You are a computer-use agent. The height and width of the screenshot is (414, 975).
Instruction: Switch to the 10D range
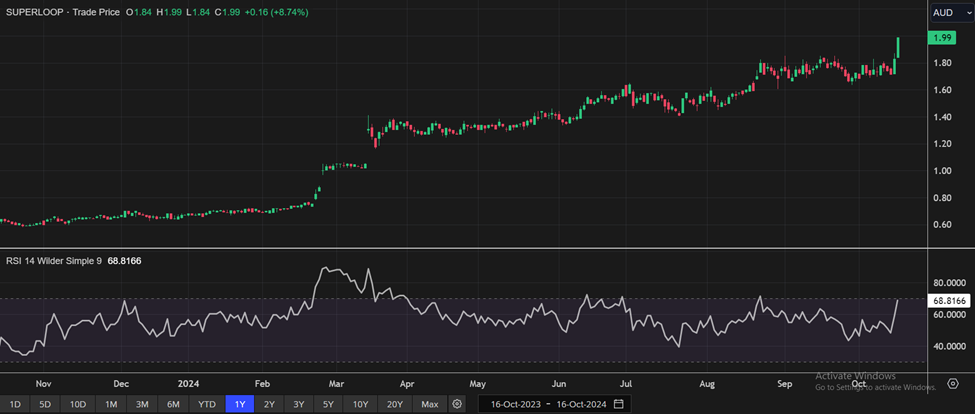tap(78, 404)
